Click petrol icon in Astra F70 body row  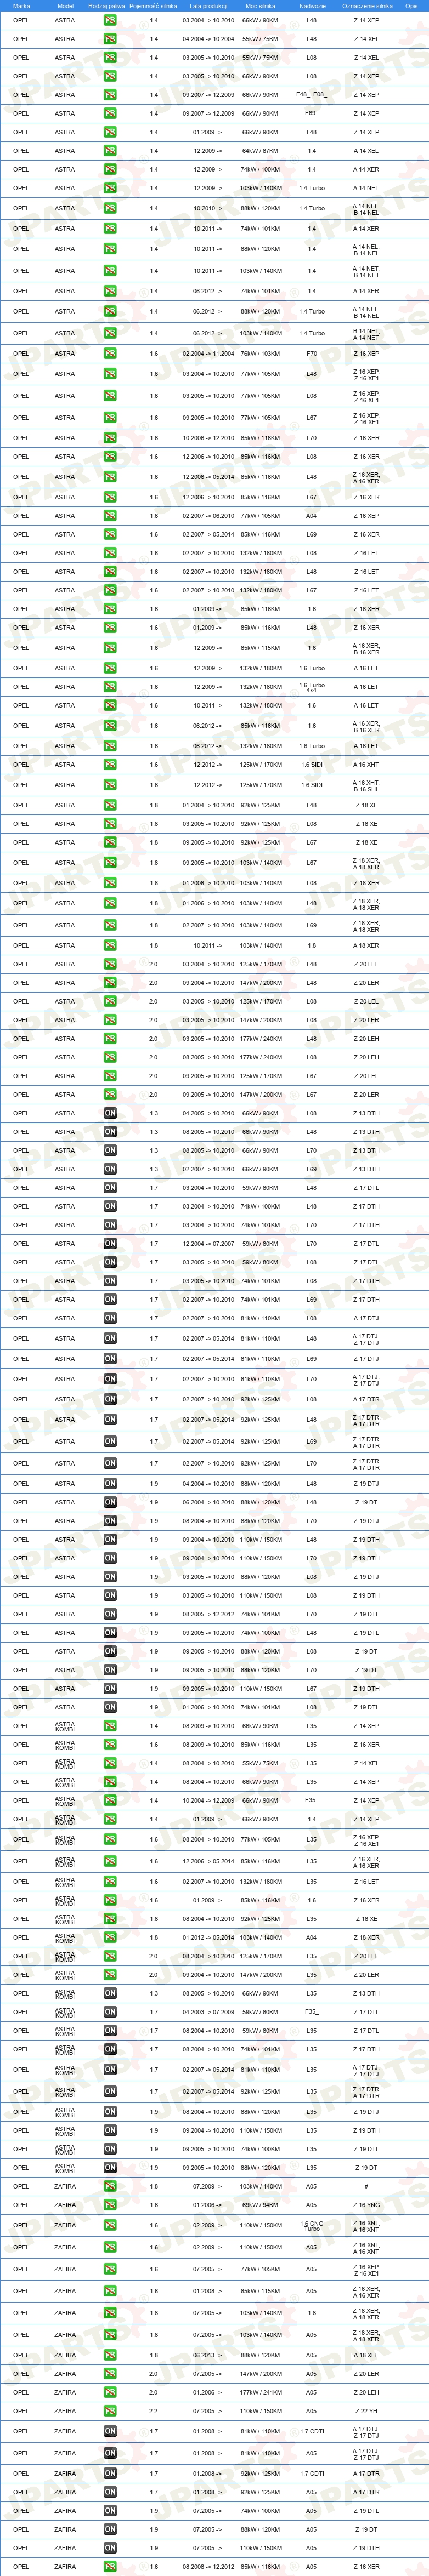click(x=110, y=353)
